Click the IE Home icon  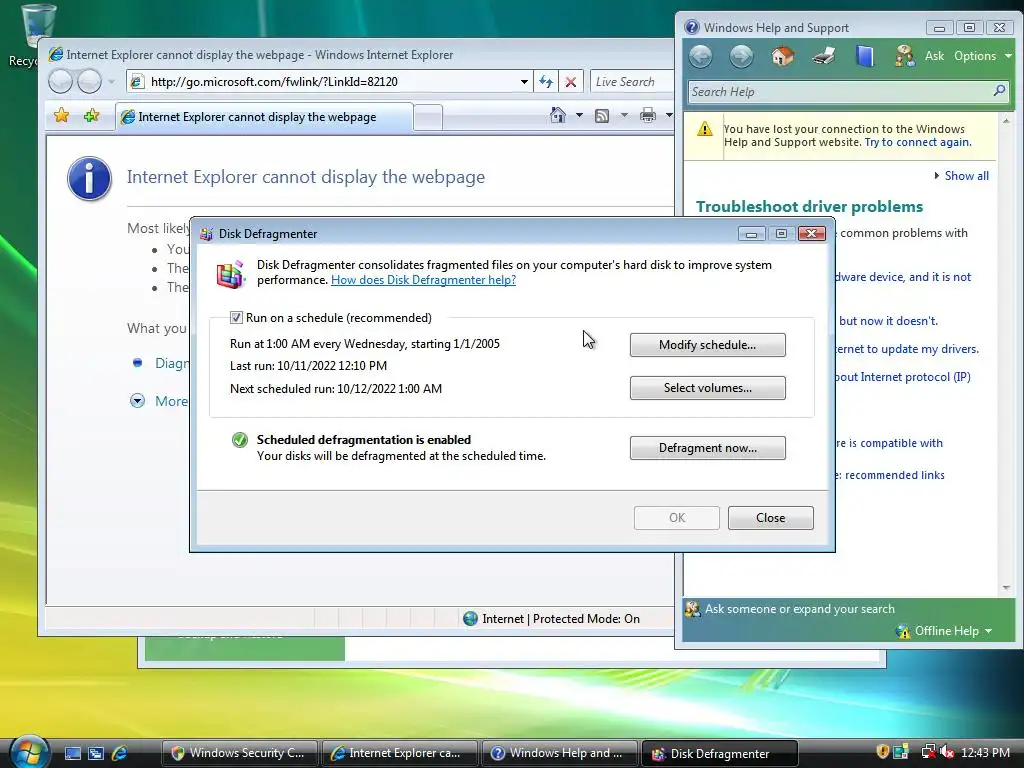(558, 116)
